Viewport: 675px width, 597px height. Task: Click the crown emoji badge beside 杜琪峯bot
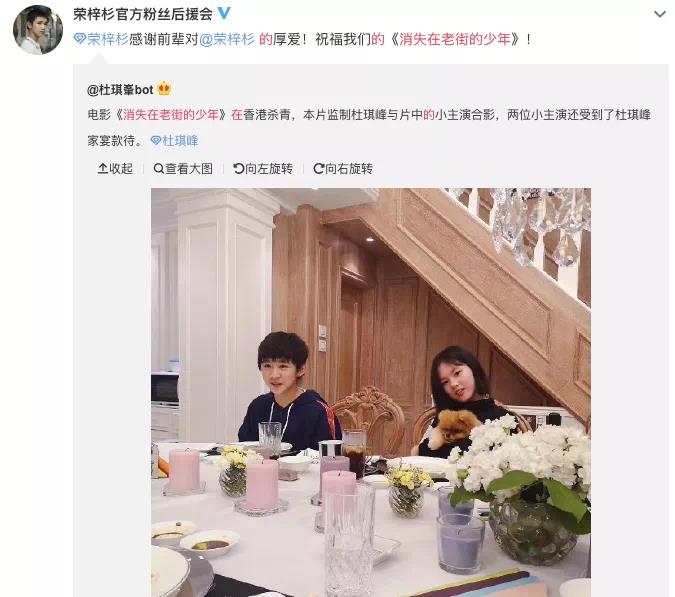164,89
